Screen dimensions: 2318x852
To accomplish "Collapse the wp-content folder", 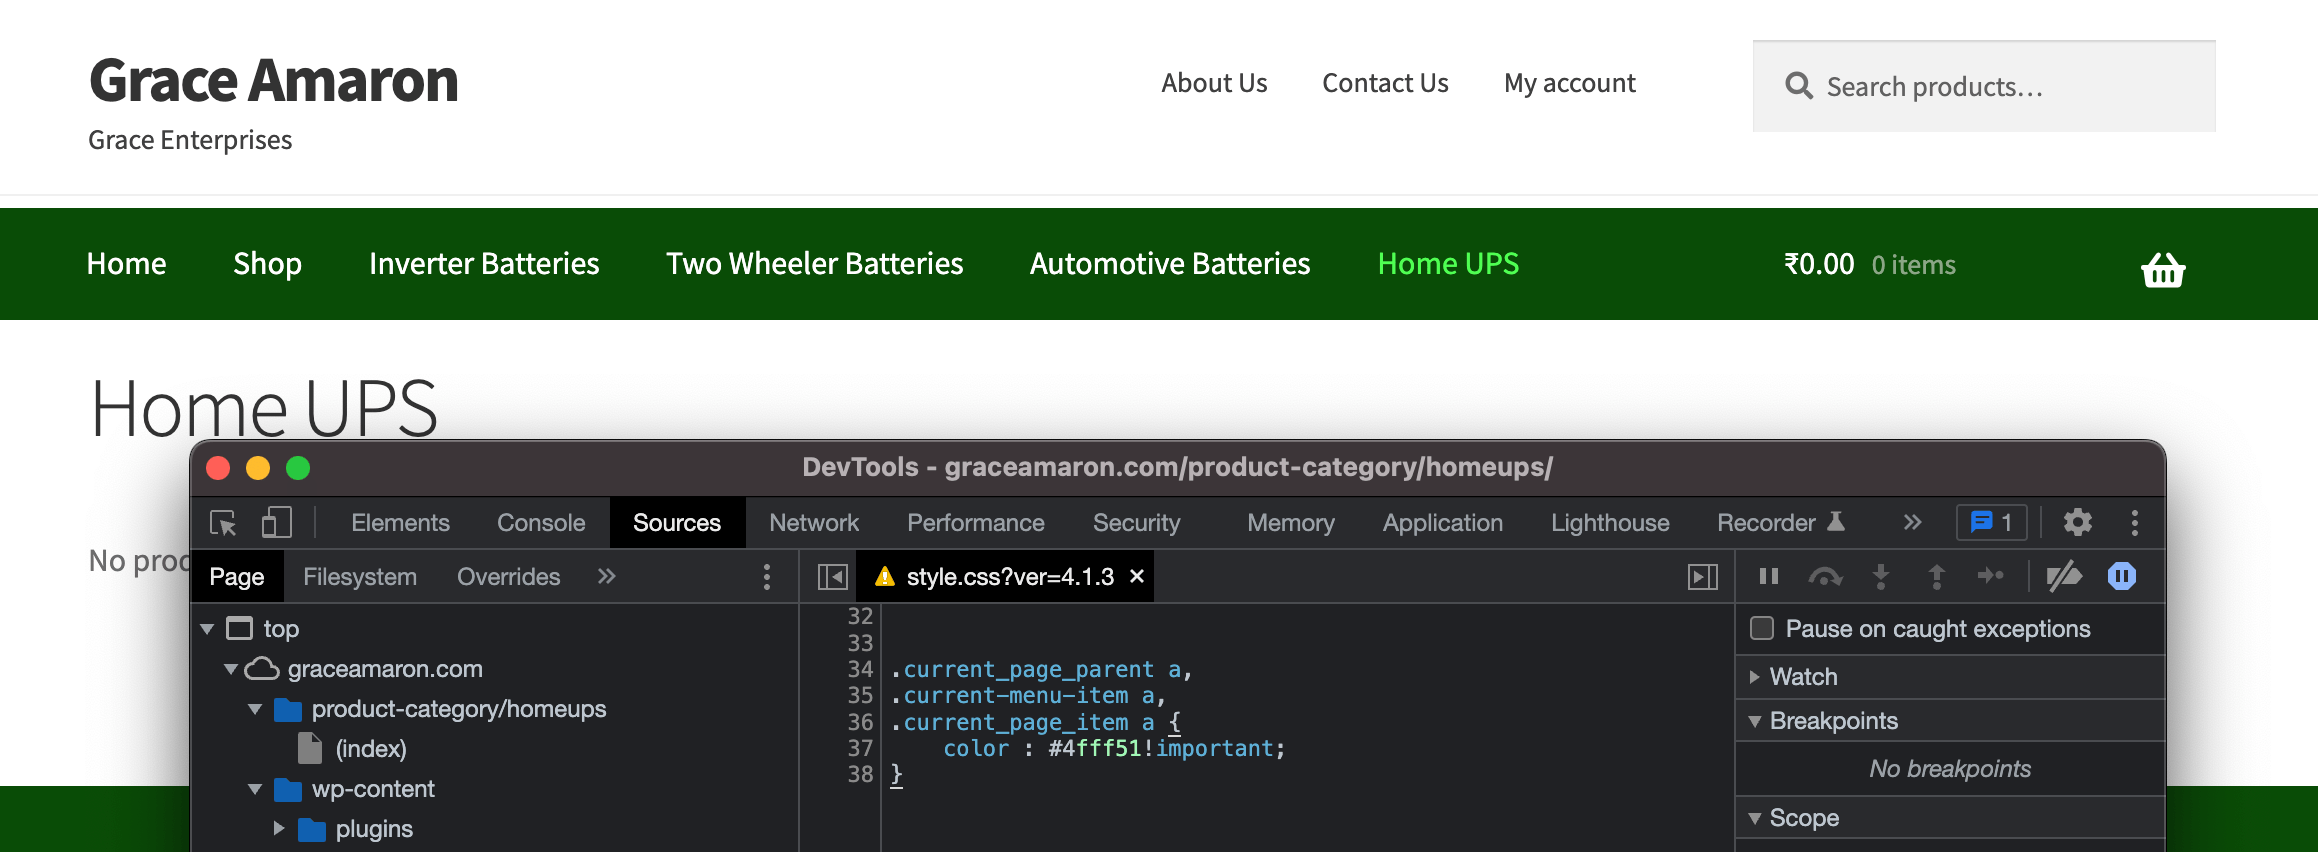I will (255, 789).
